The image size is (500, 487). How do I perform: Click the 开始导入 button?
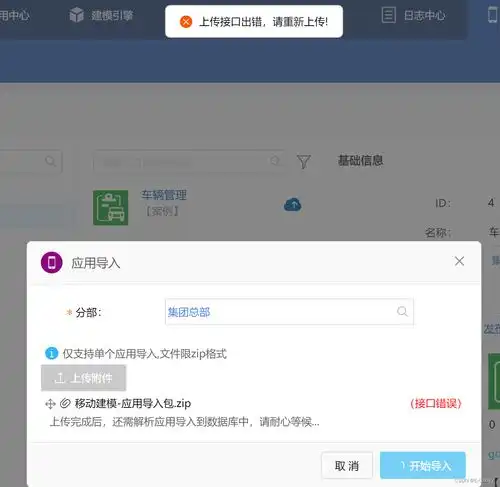coord(423,465)
